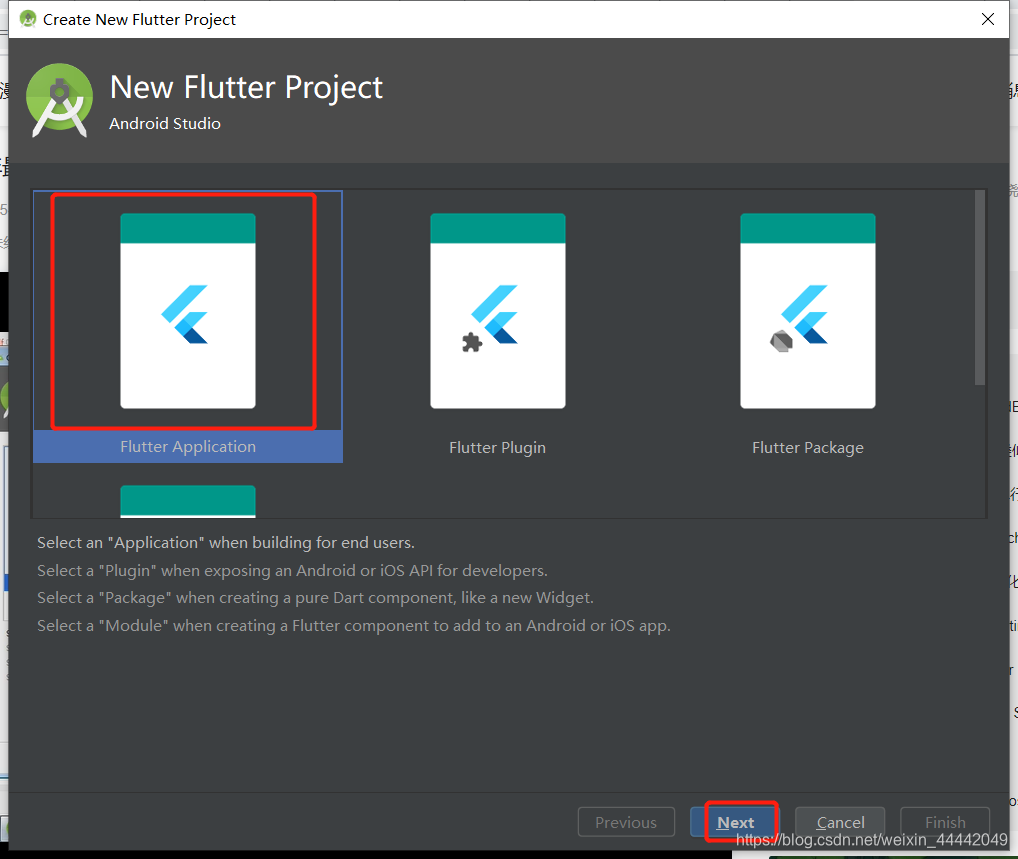Click the Android Studio subtitle text

[x=165, y=123]
